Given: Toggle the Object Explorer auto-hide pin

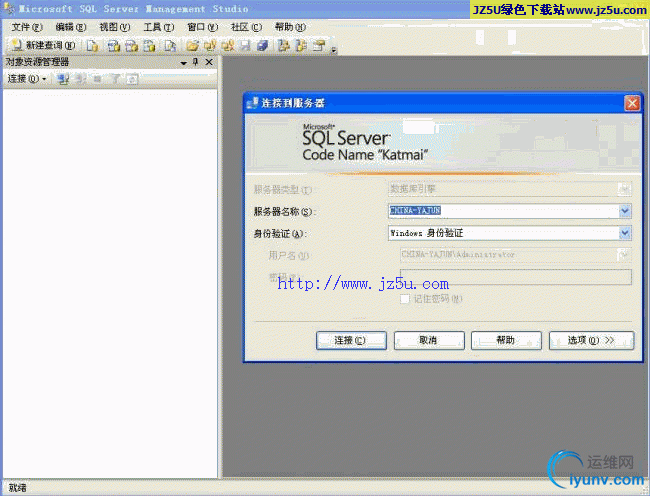Looking at the screenshot, I should [x=196, y=62].
